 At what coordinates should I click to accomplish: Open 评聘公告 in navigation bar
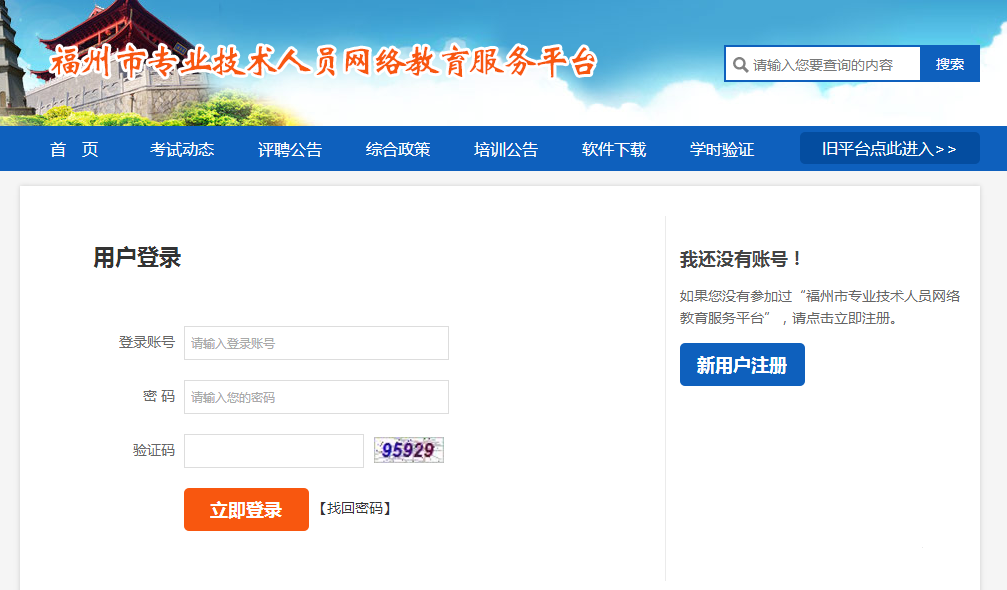click(x=290, y=150)
